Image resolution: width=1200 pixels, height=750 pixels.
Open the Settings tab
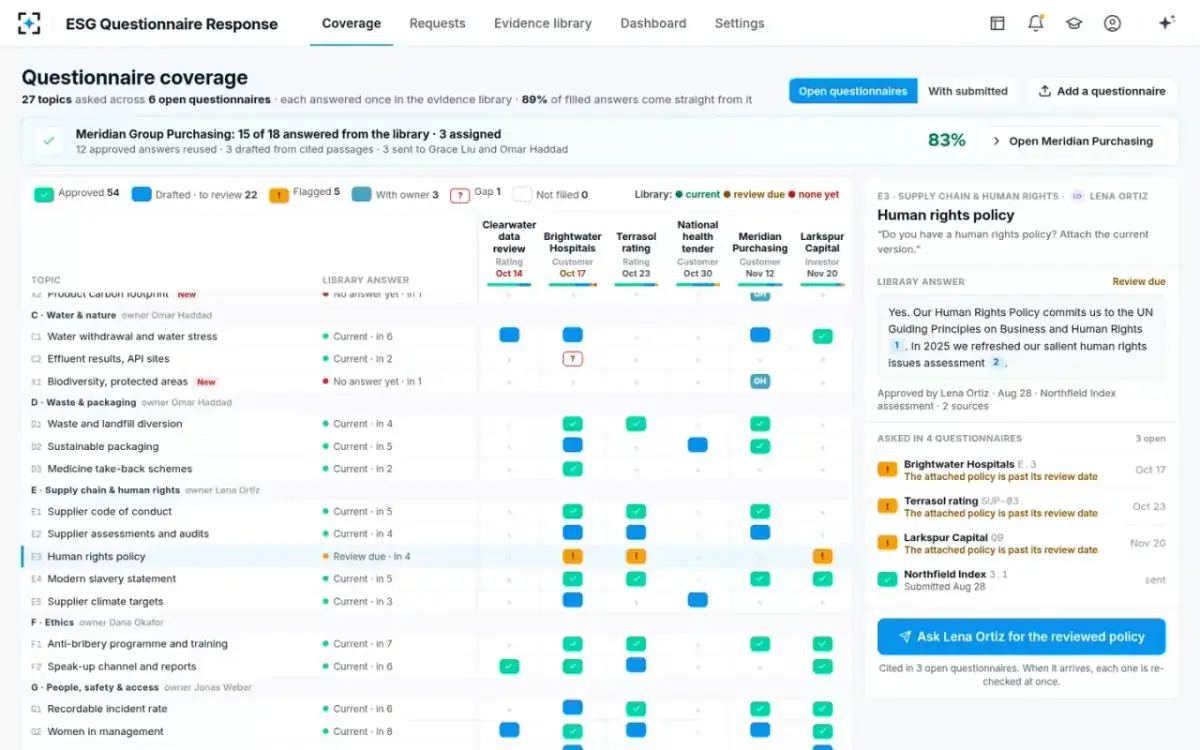739,23
